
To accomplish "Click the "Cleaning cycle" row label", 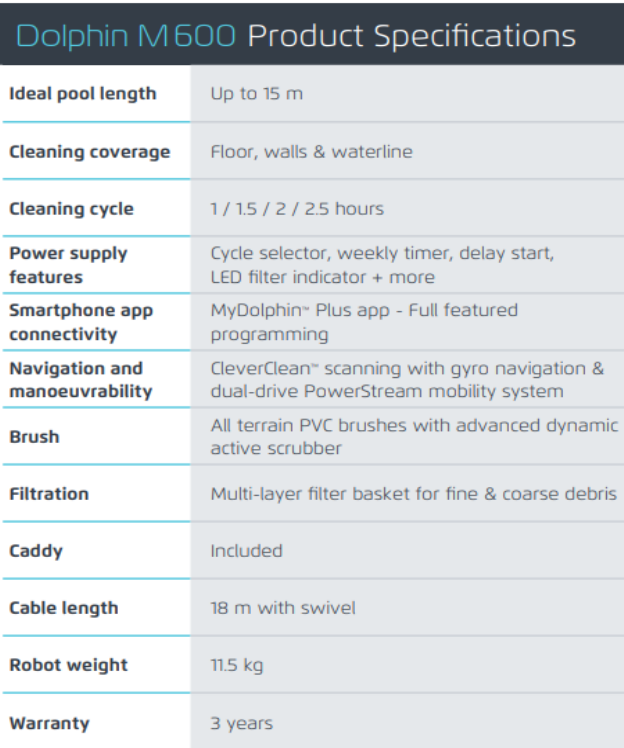I will click(71, 209).
